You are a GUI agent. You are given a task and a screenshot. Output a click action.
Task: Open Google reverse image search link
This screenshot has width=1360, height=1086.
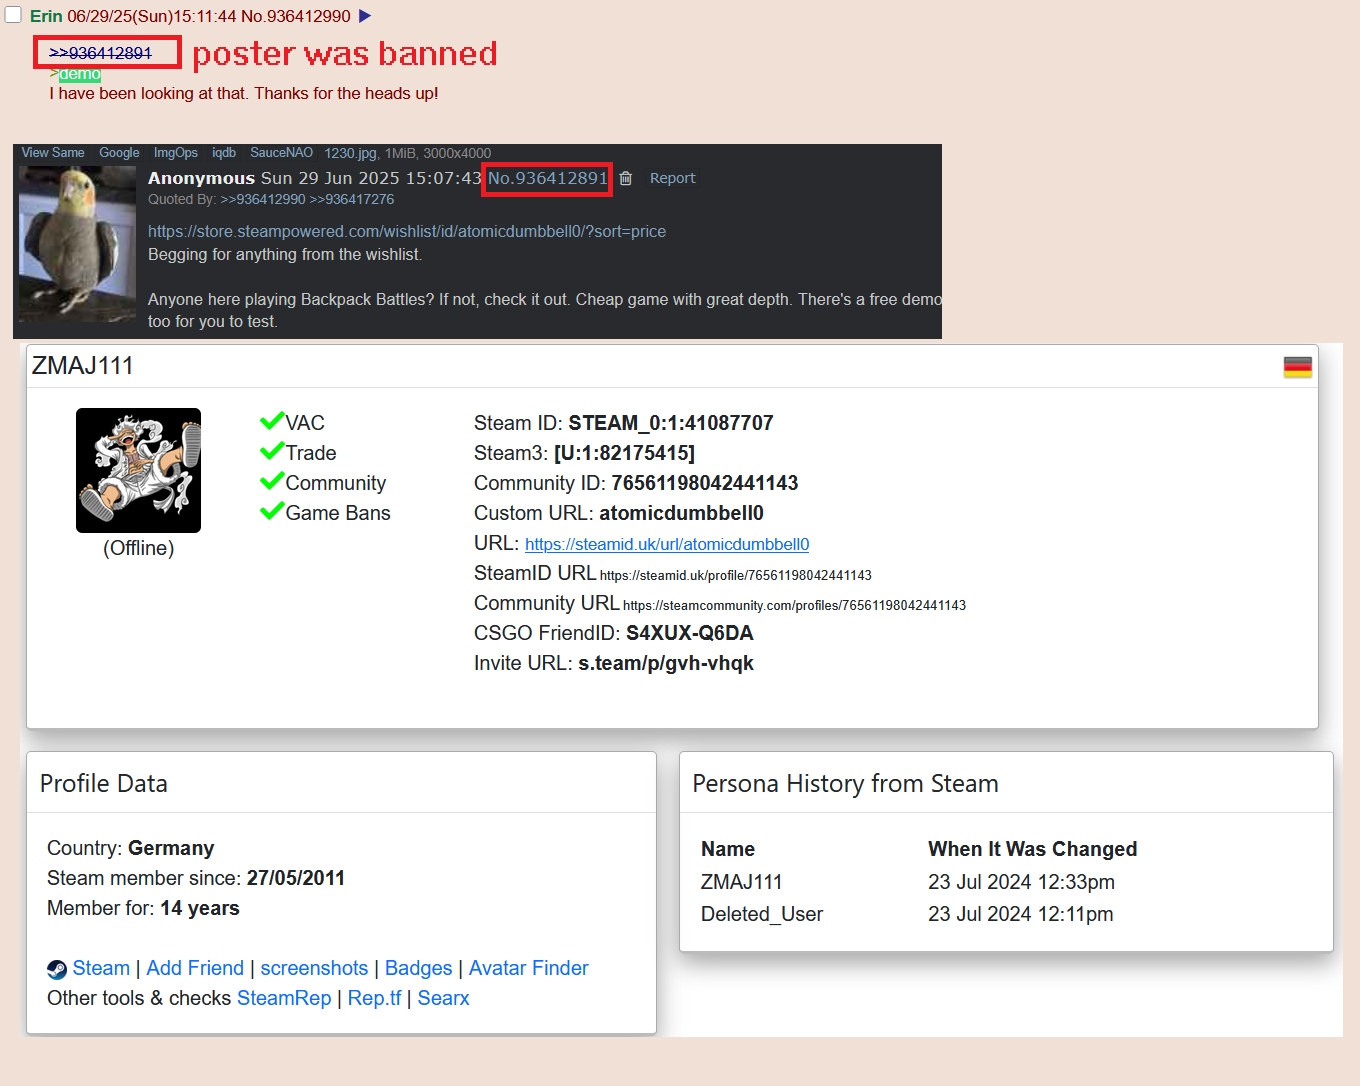[x=119, y=153]
